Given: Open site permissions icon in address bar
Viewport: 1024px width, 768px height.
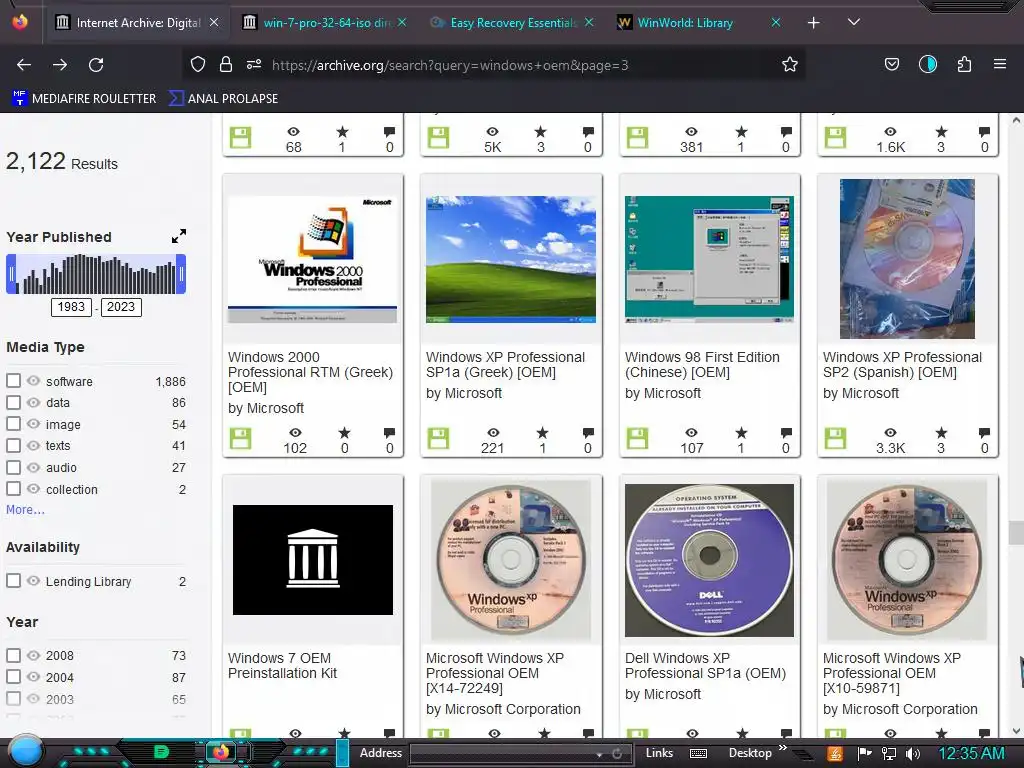Looking at the screenshot, I should [254, 64].
